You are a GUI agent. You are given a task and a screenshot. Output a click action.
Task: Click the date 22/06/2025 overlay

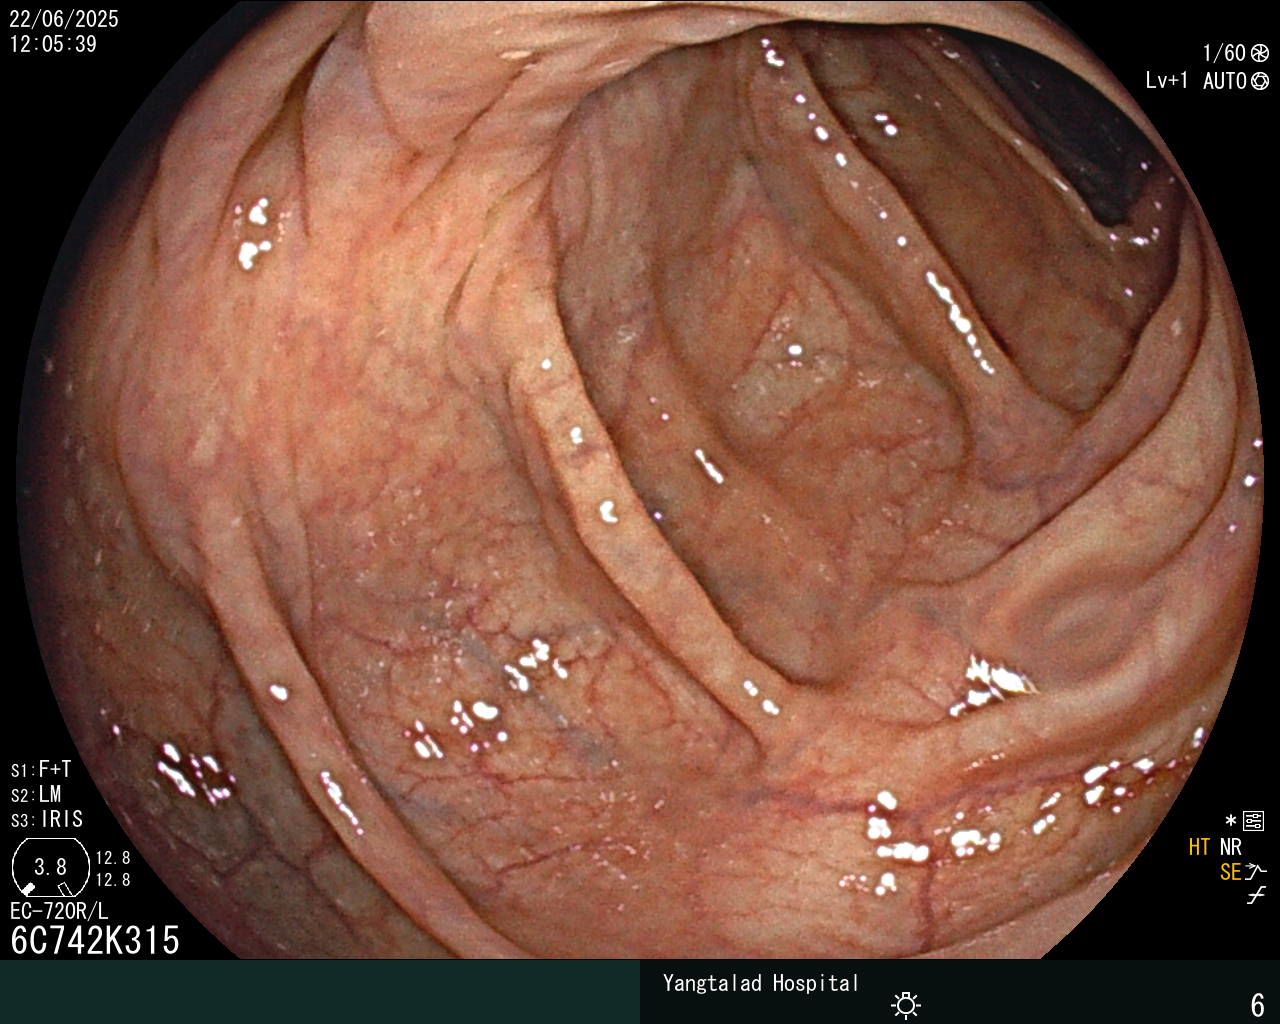[64, 19]
